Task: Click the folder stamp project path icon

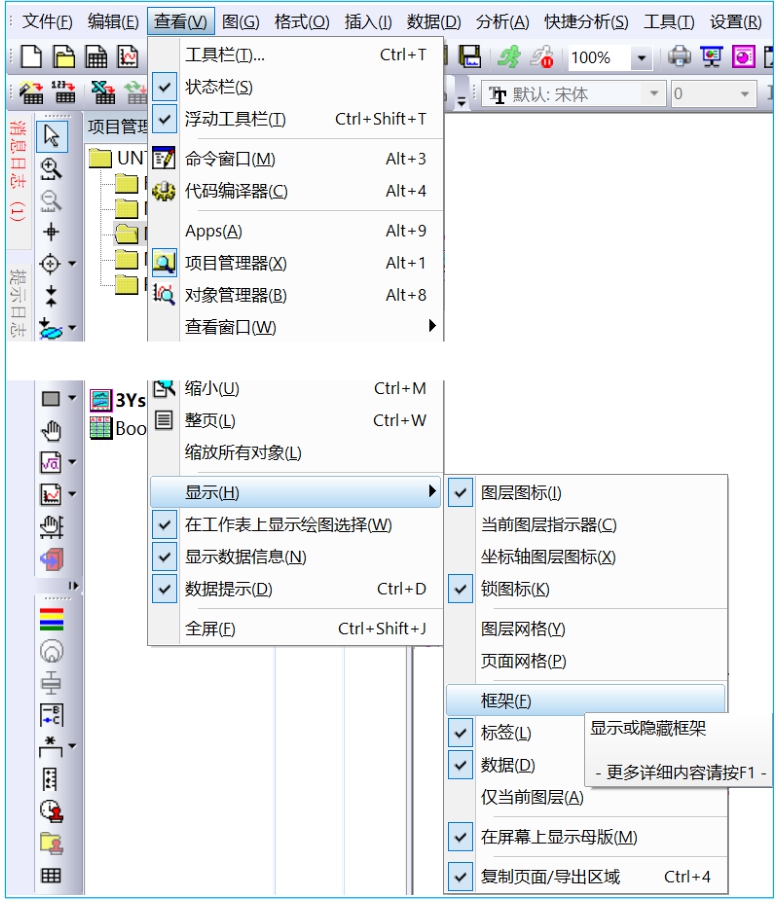Action: tap(51, 843)
